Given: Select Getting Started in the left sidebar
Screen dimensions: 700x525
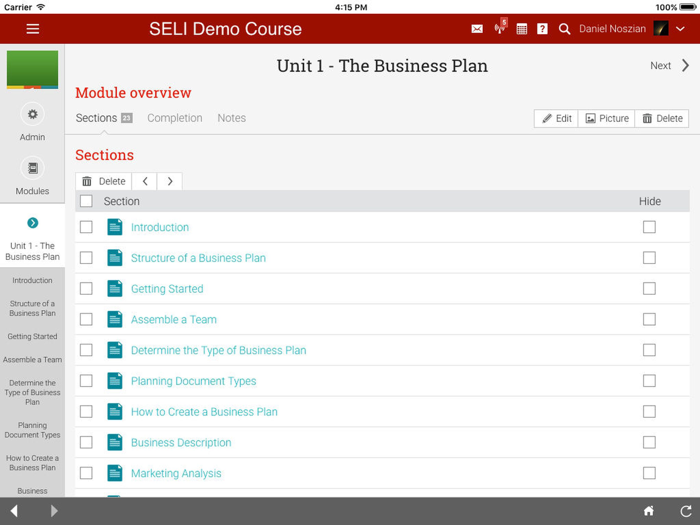Looking at the screenshot, I should click(x=32, y=337).
